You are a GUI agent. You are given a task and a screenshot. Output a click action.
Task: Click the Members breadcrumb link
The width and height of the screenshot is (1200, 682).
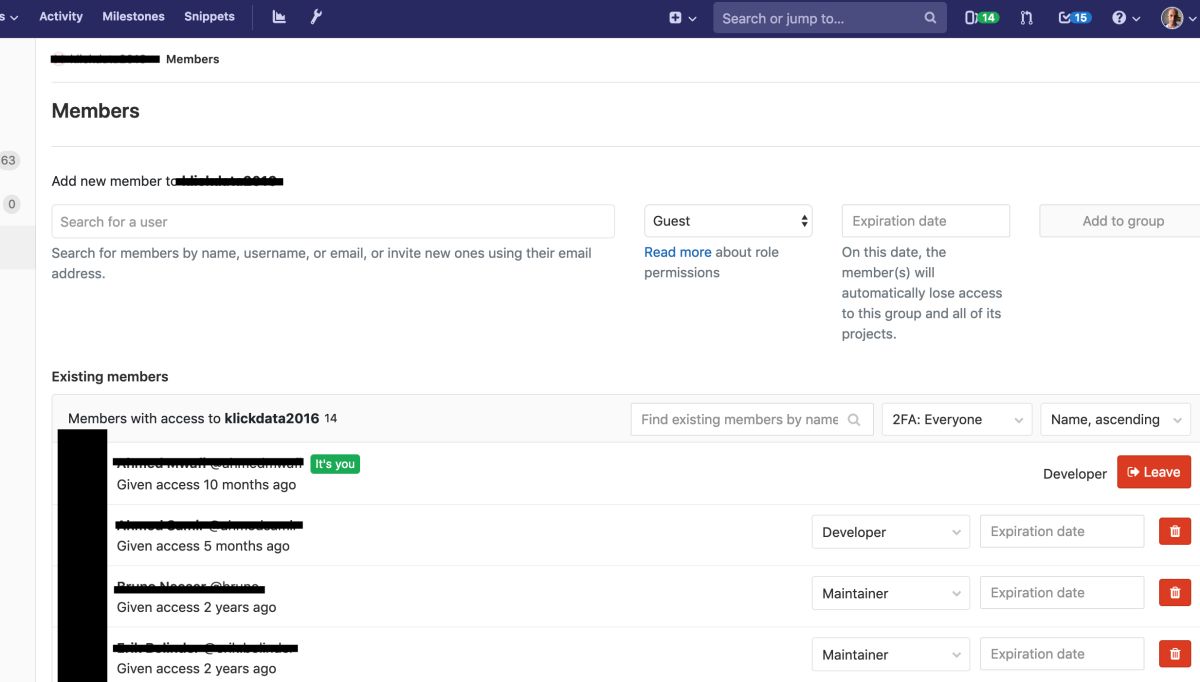point(192,59)
